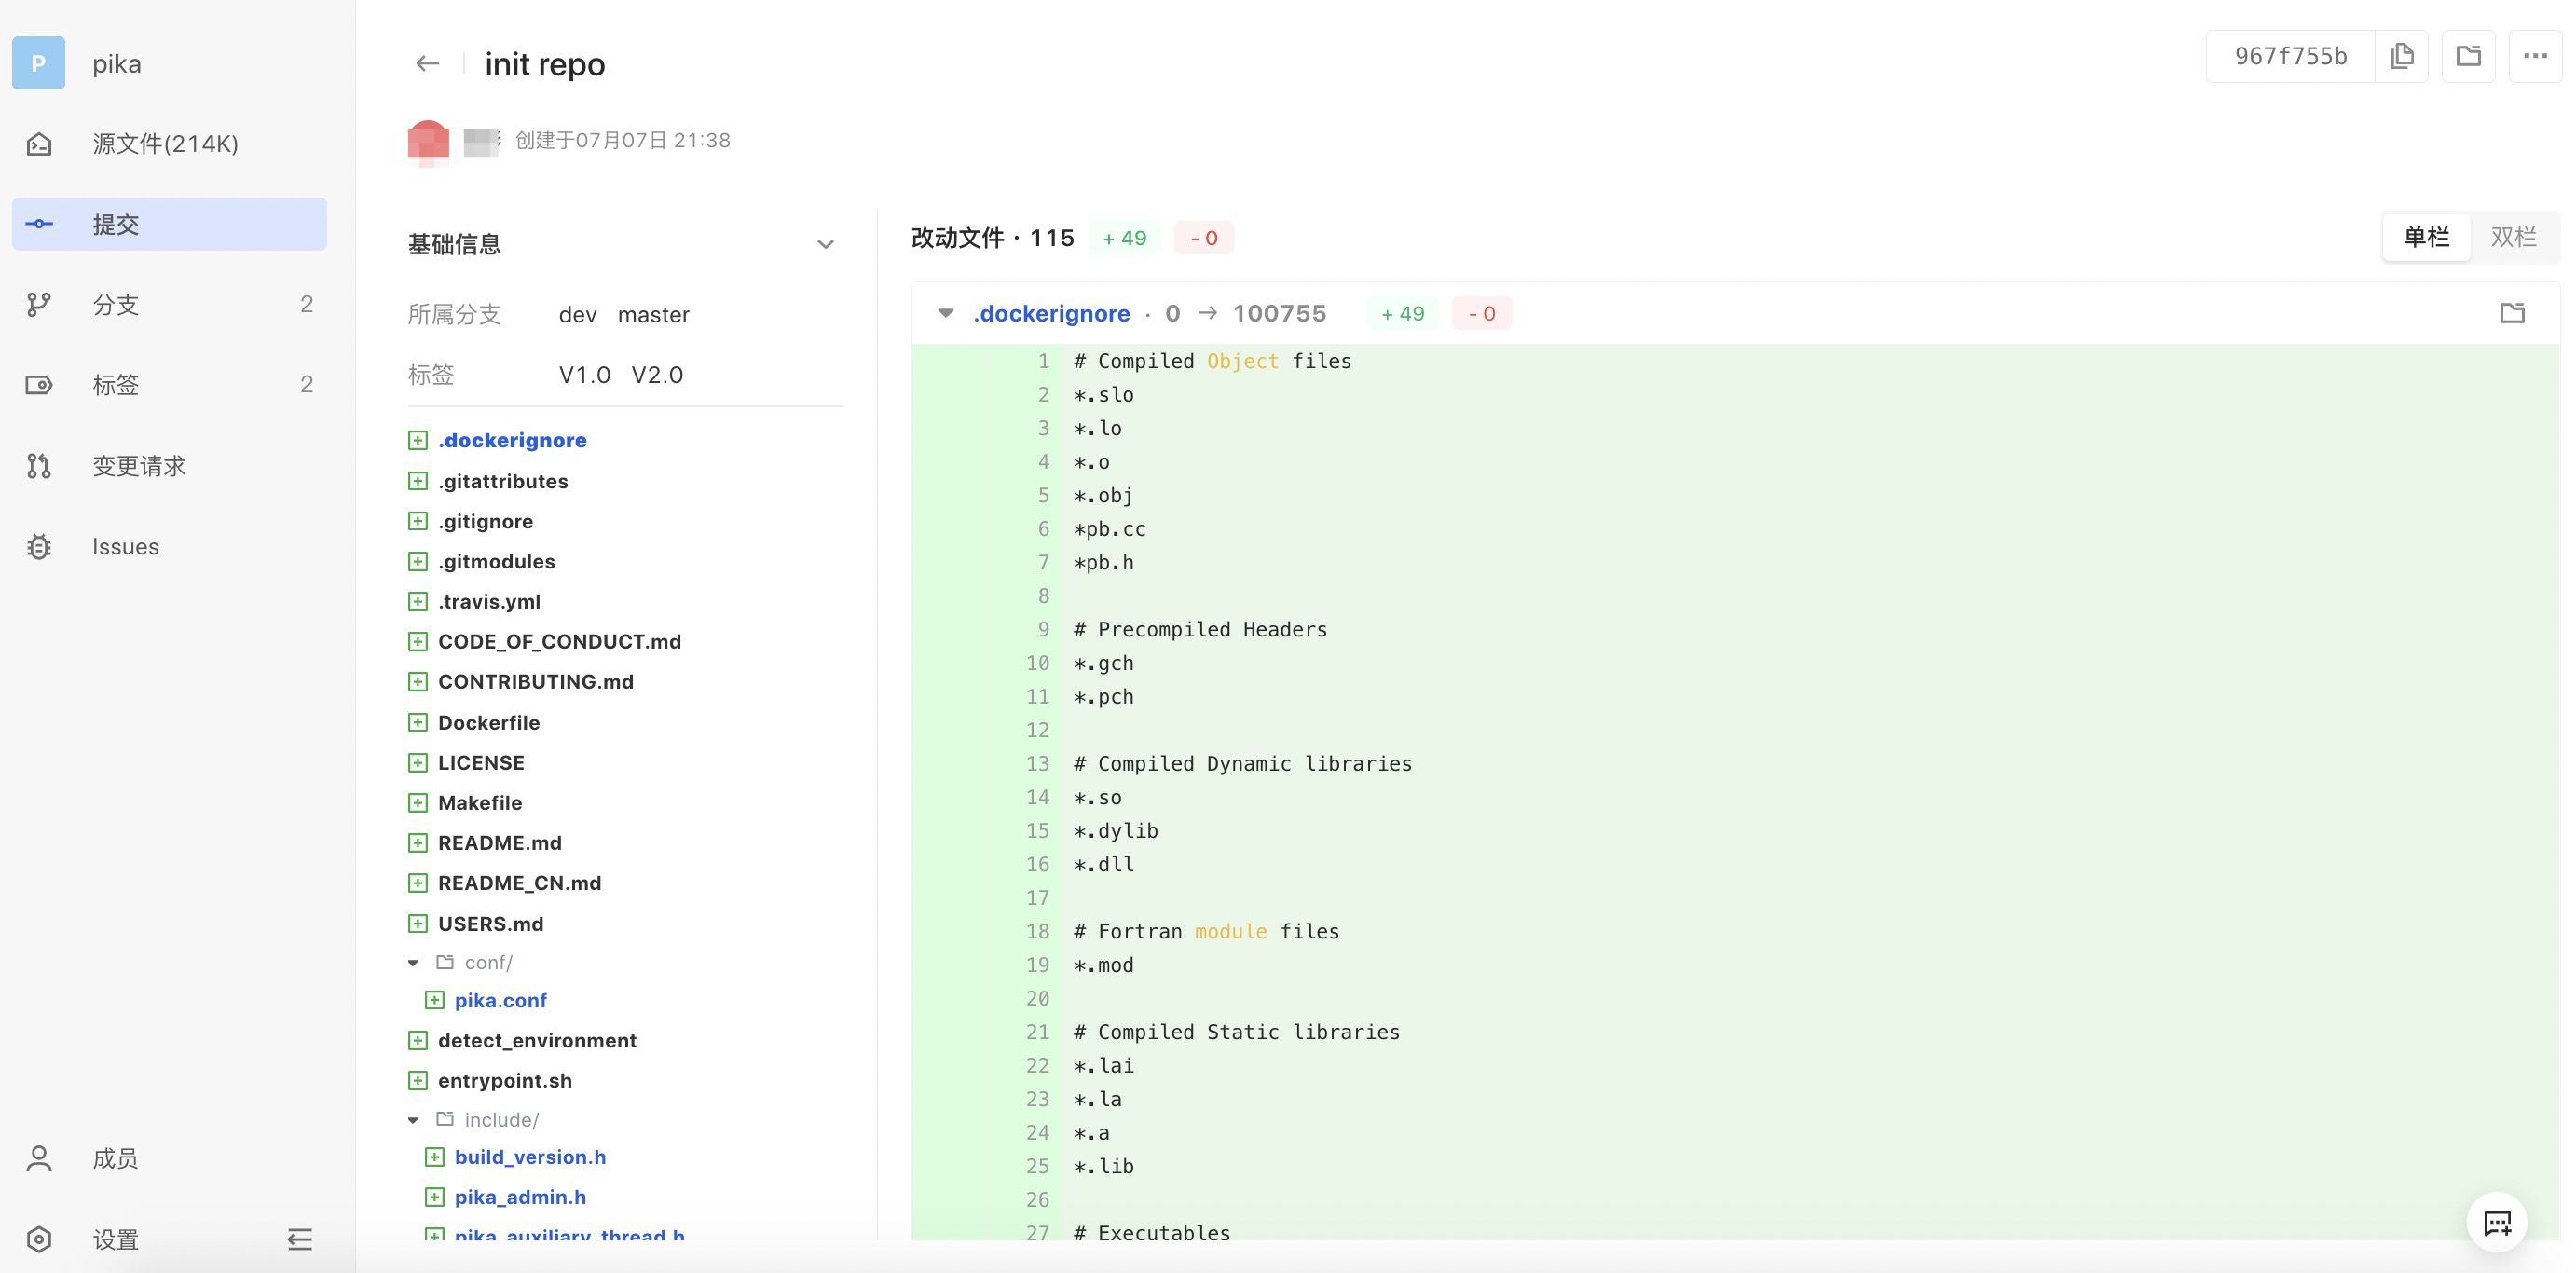2576x1273 pixels.
Task: Click the commit author avatar
Action: point(428,141)
